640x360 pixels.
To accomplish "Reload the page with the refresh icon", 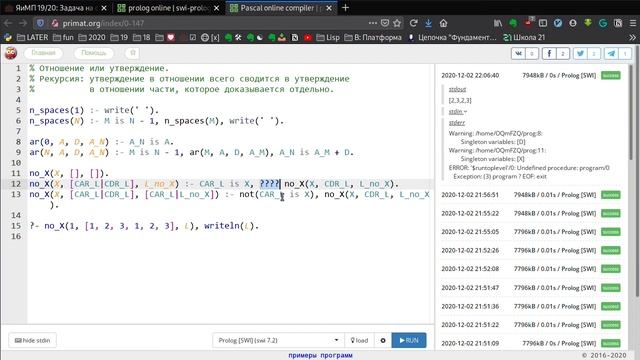I will pos(413,23).
